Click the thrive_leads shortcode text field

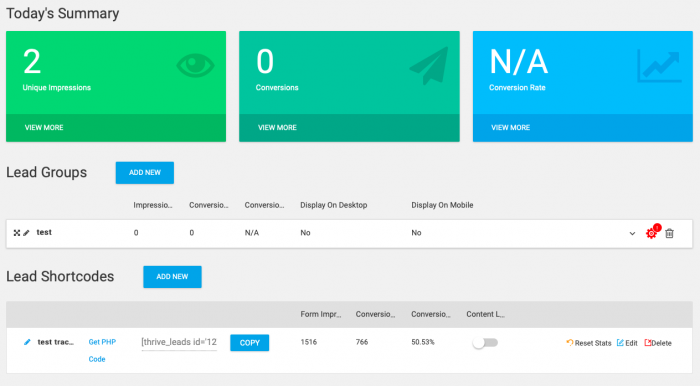[179, 342]
